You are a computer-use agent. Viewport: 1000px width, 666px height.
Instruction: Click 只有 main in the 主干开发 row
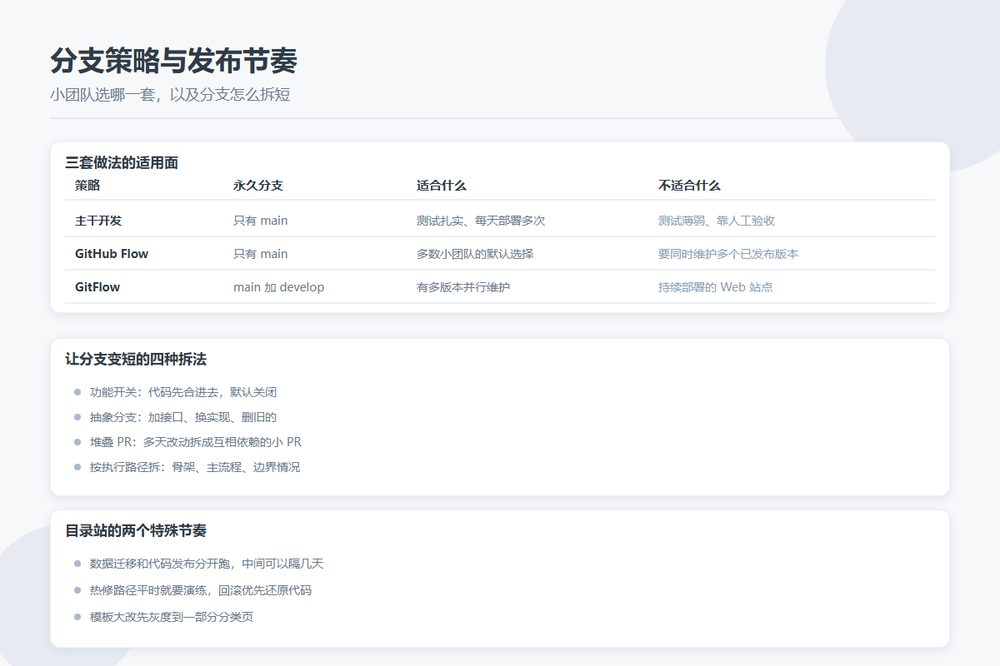260,221
